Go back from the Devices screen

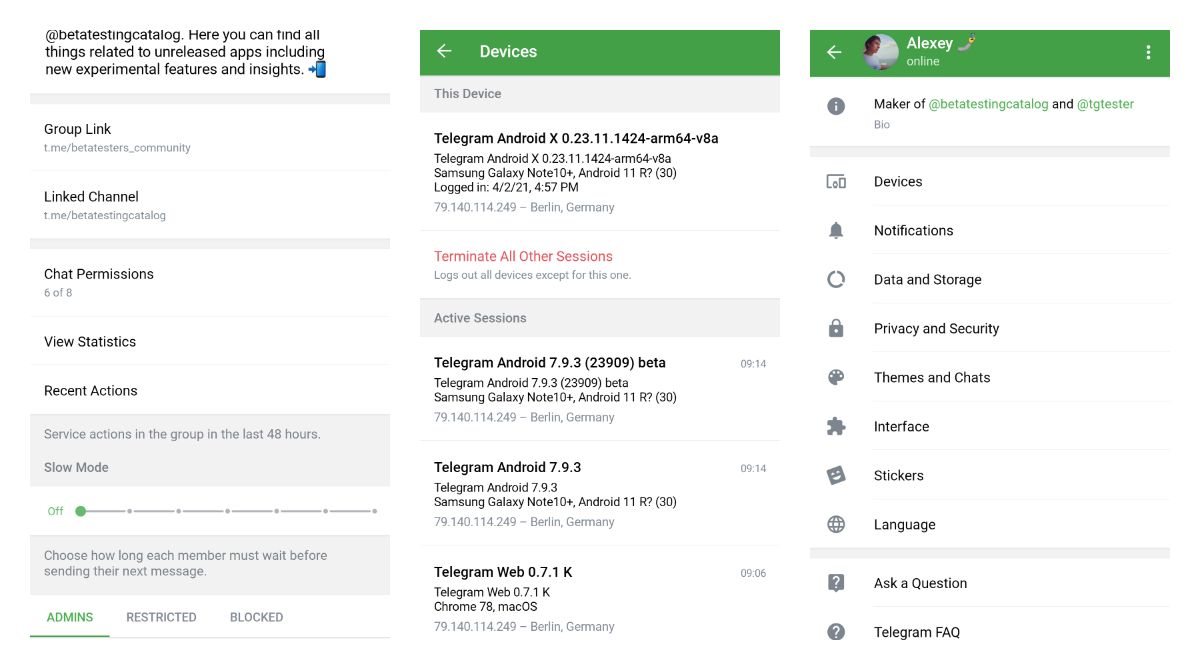pyautogui.click(x=445, y=51)
